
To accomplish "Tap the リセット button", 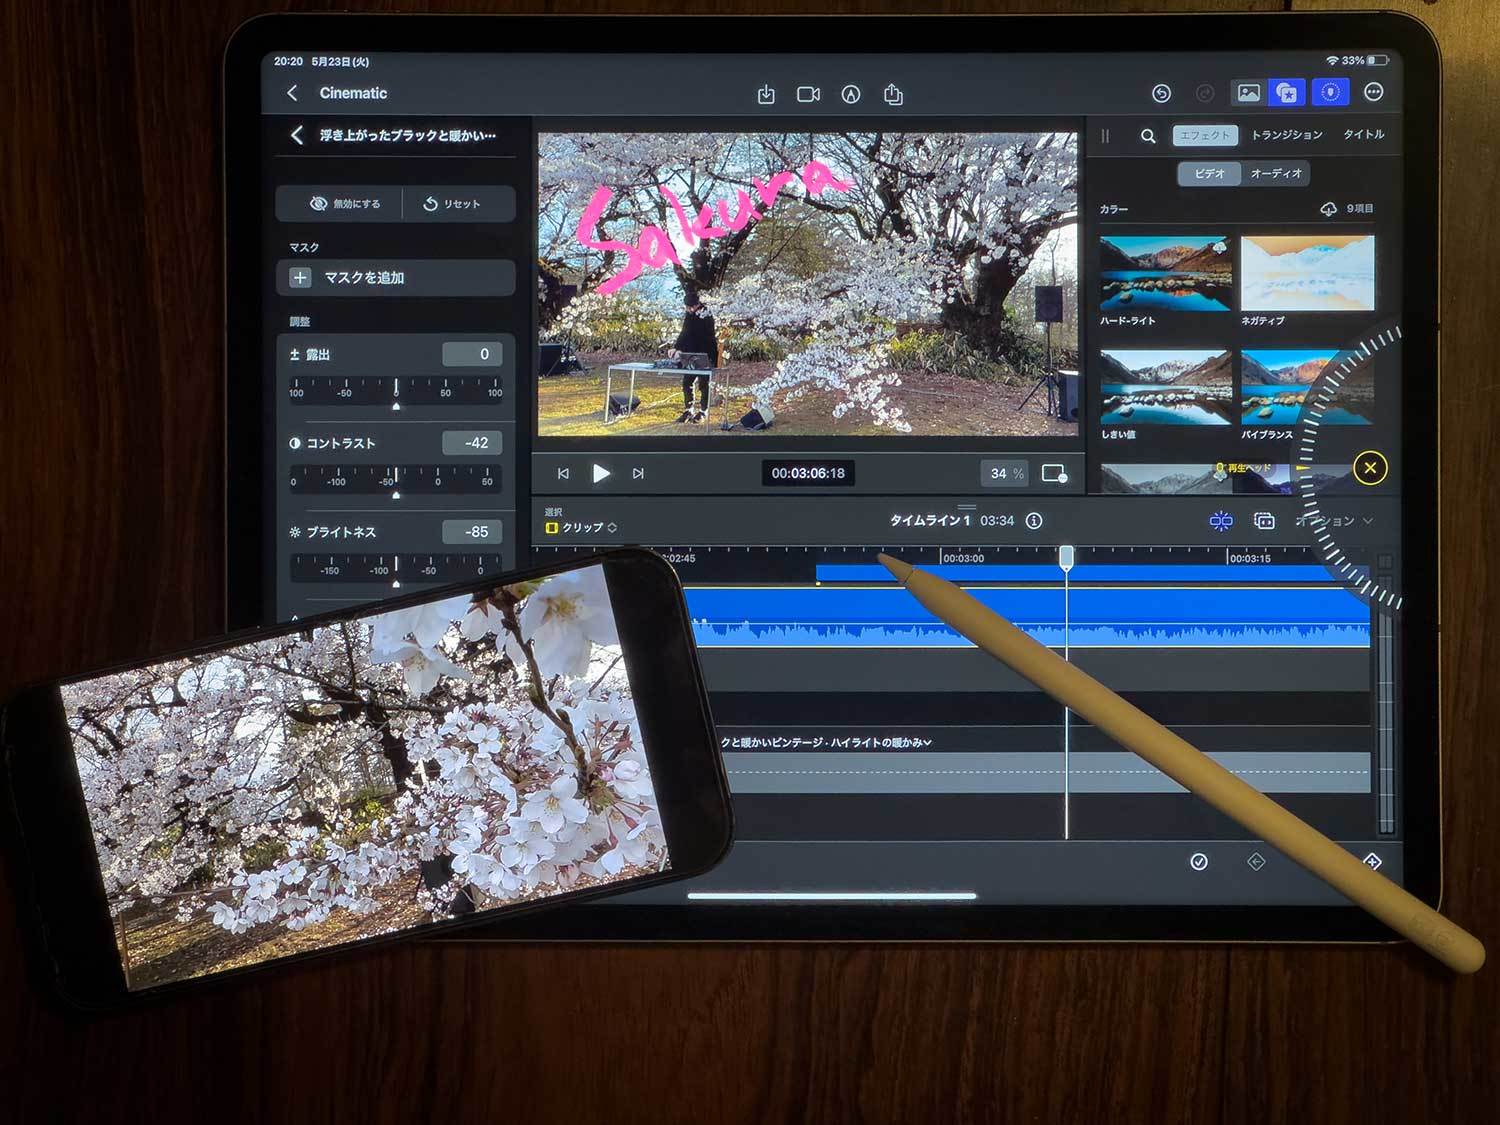I will 460,203.
